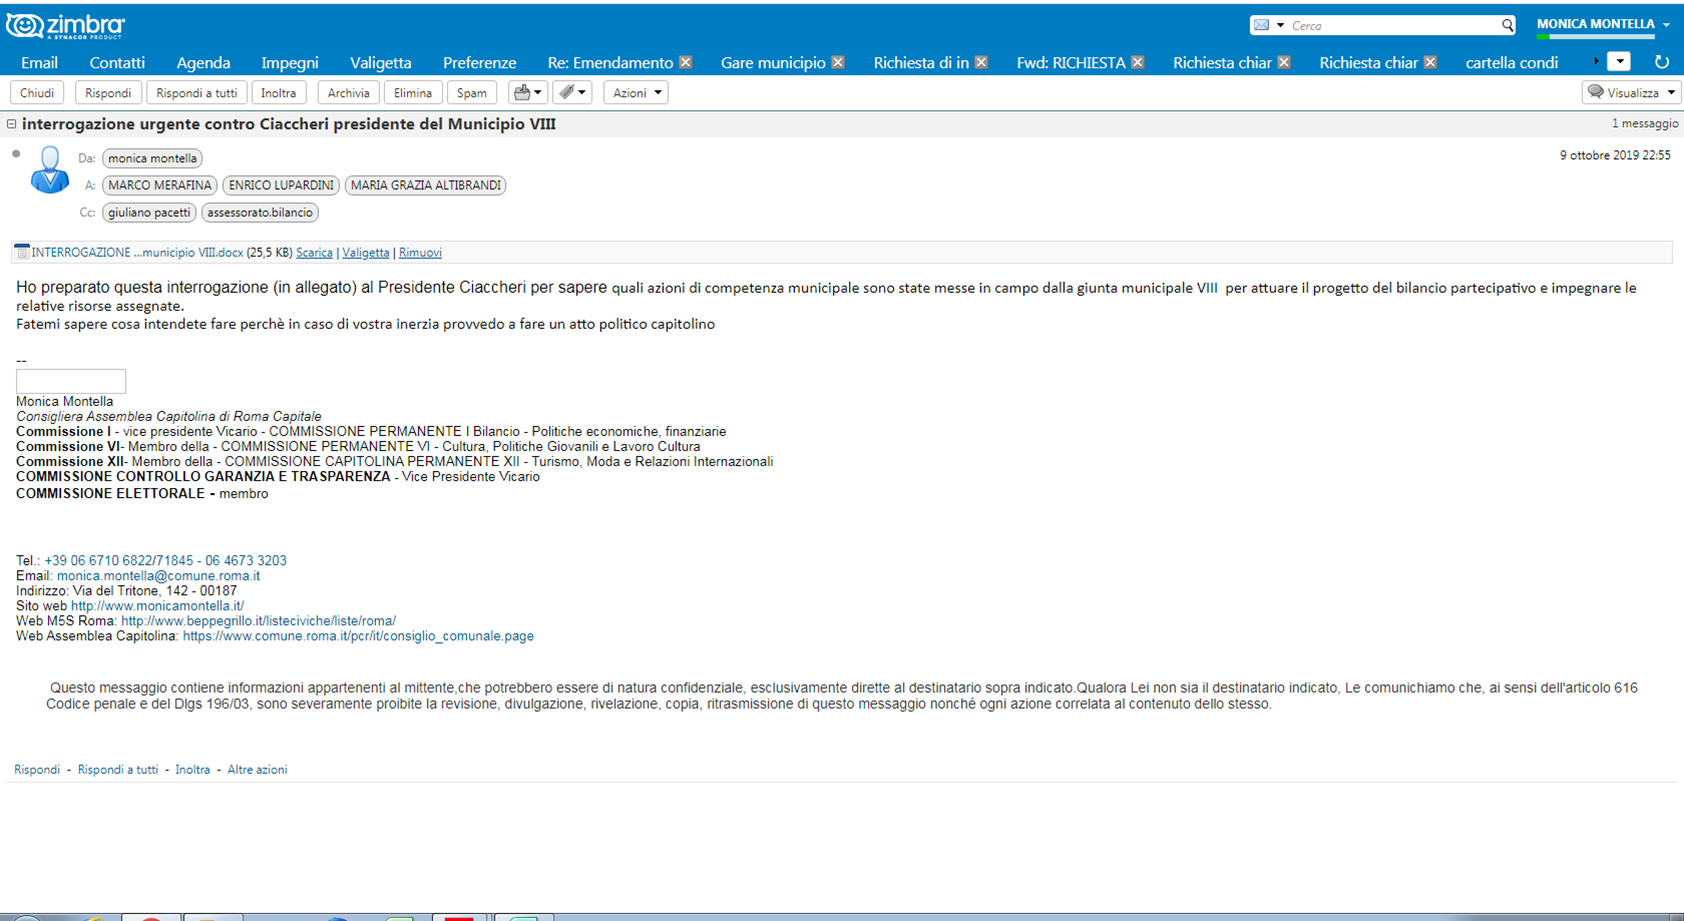Click the unread status dot beside avatar

tap(16, 154)
